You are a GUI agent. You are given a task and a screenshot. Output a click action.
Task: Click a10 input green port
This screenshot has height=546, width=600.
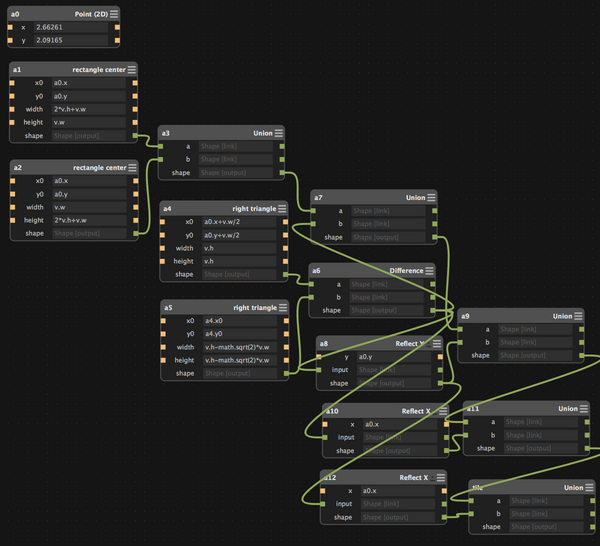click(x=325, y=437)
